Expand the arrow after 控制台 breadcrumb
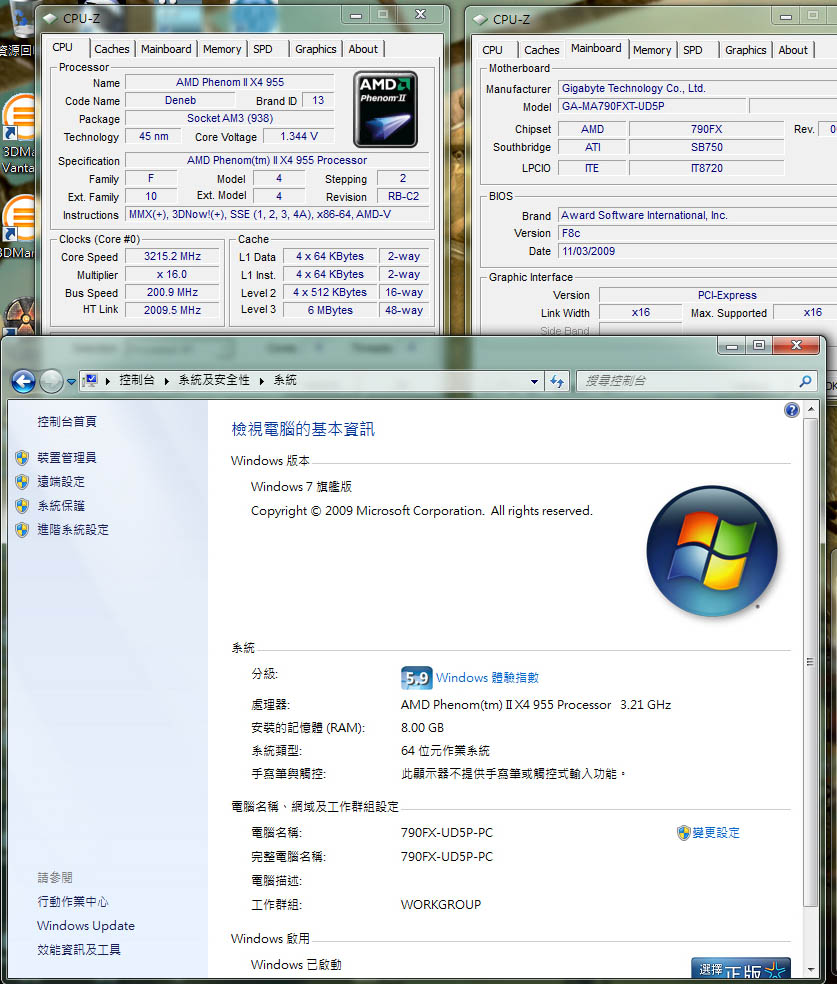This screenshot has width=837, height=984. point(166,381)
